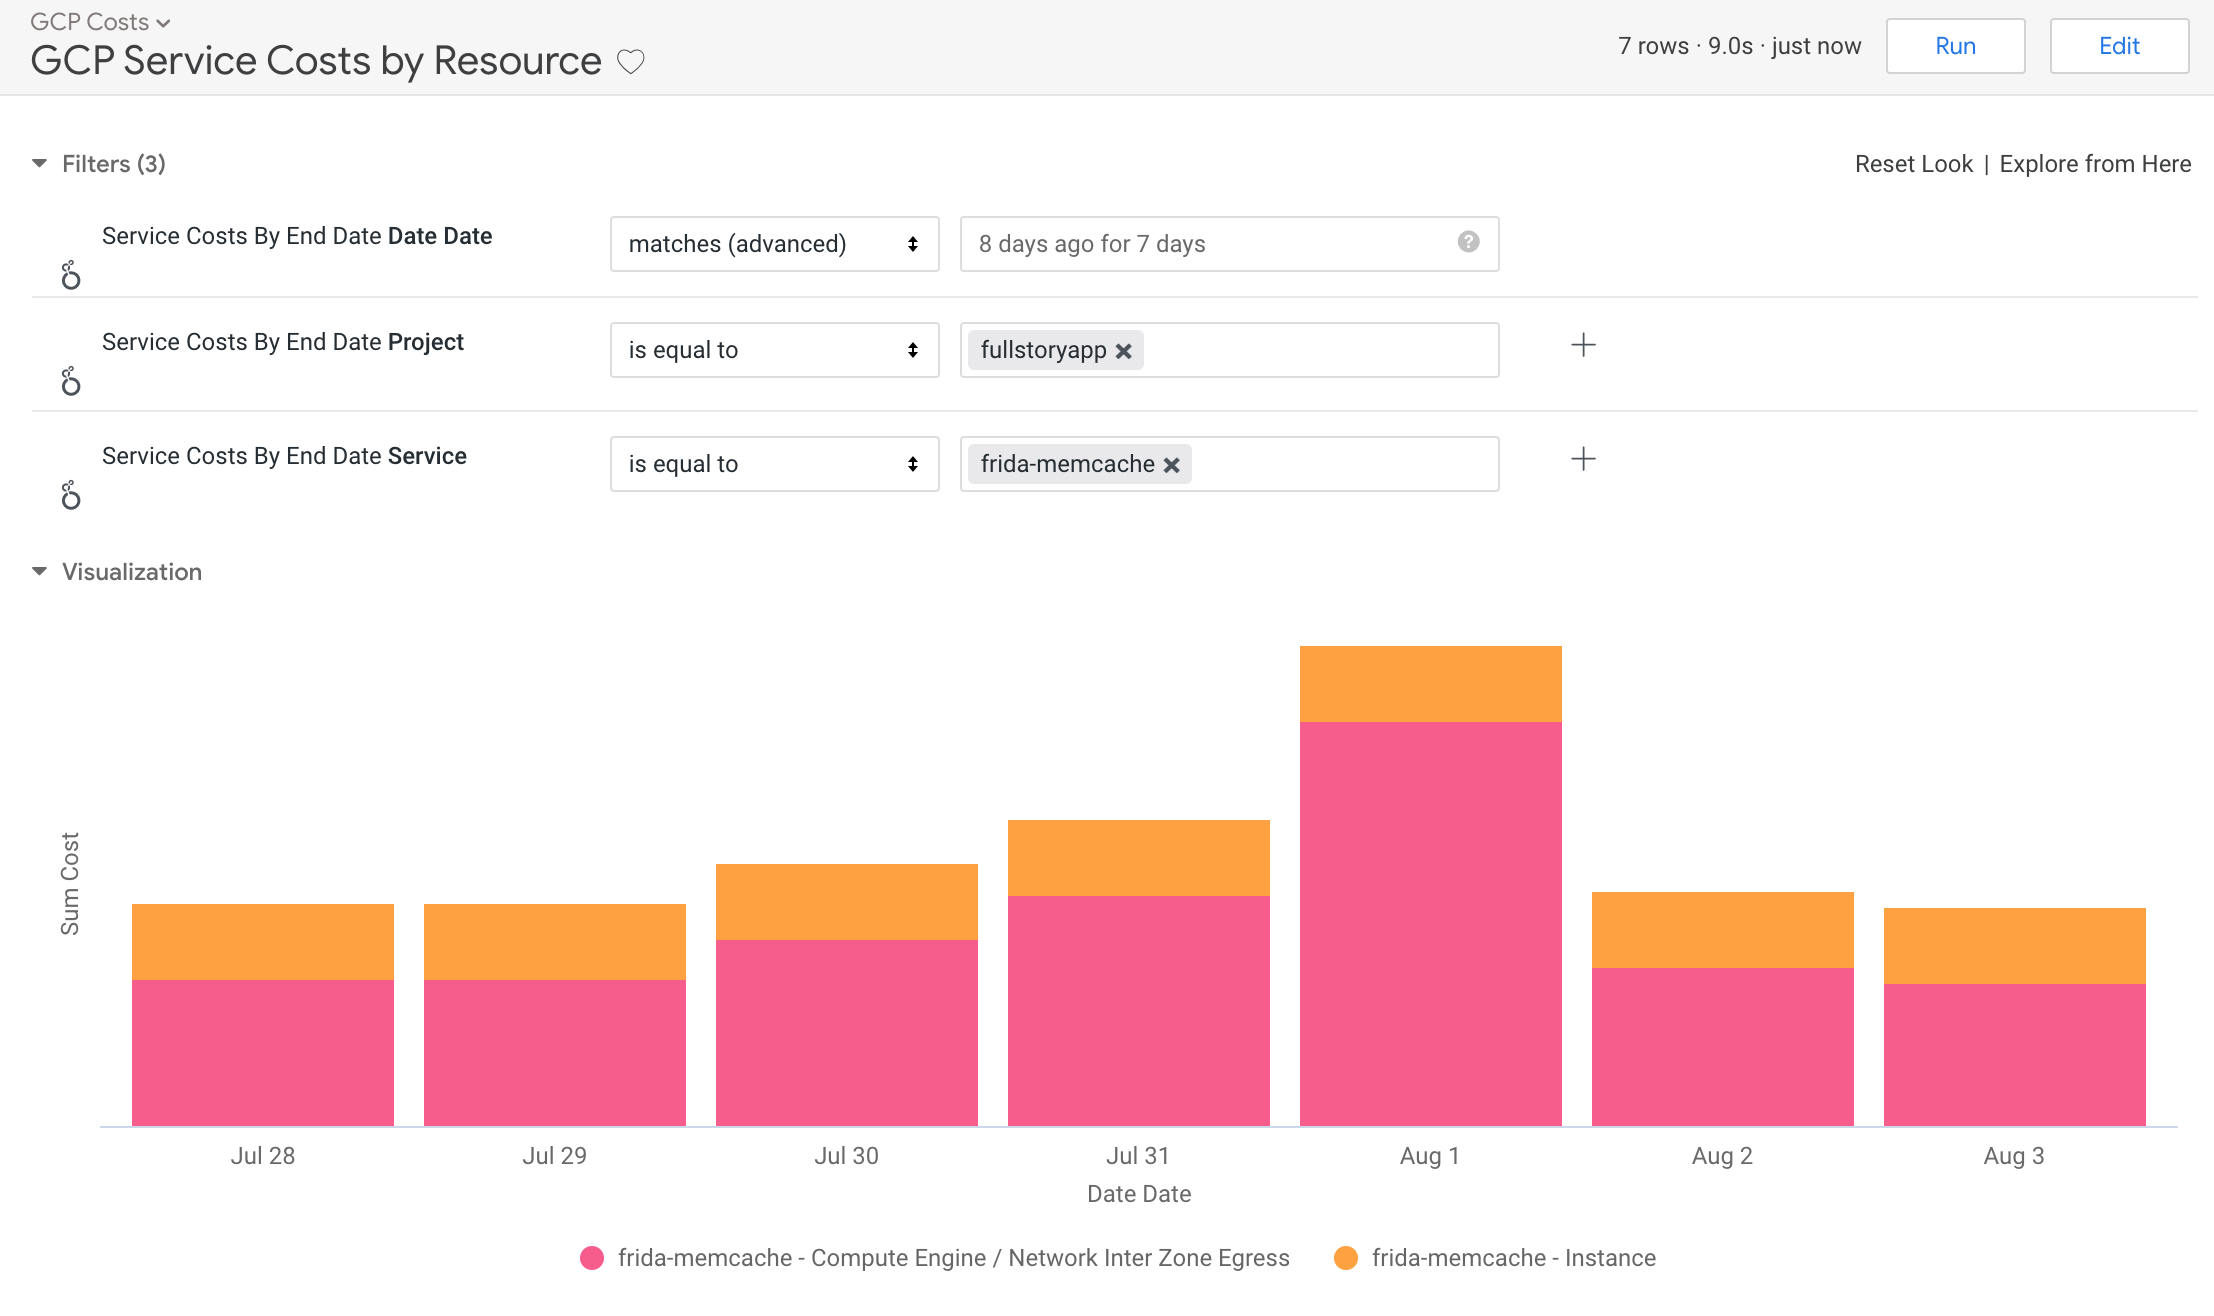Click the Reset Look link

click(1913, 163)
